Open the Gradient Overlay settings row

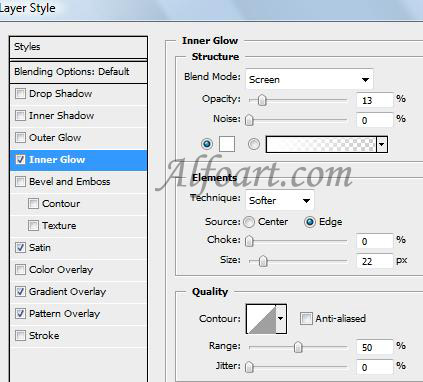point(78,292)
